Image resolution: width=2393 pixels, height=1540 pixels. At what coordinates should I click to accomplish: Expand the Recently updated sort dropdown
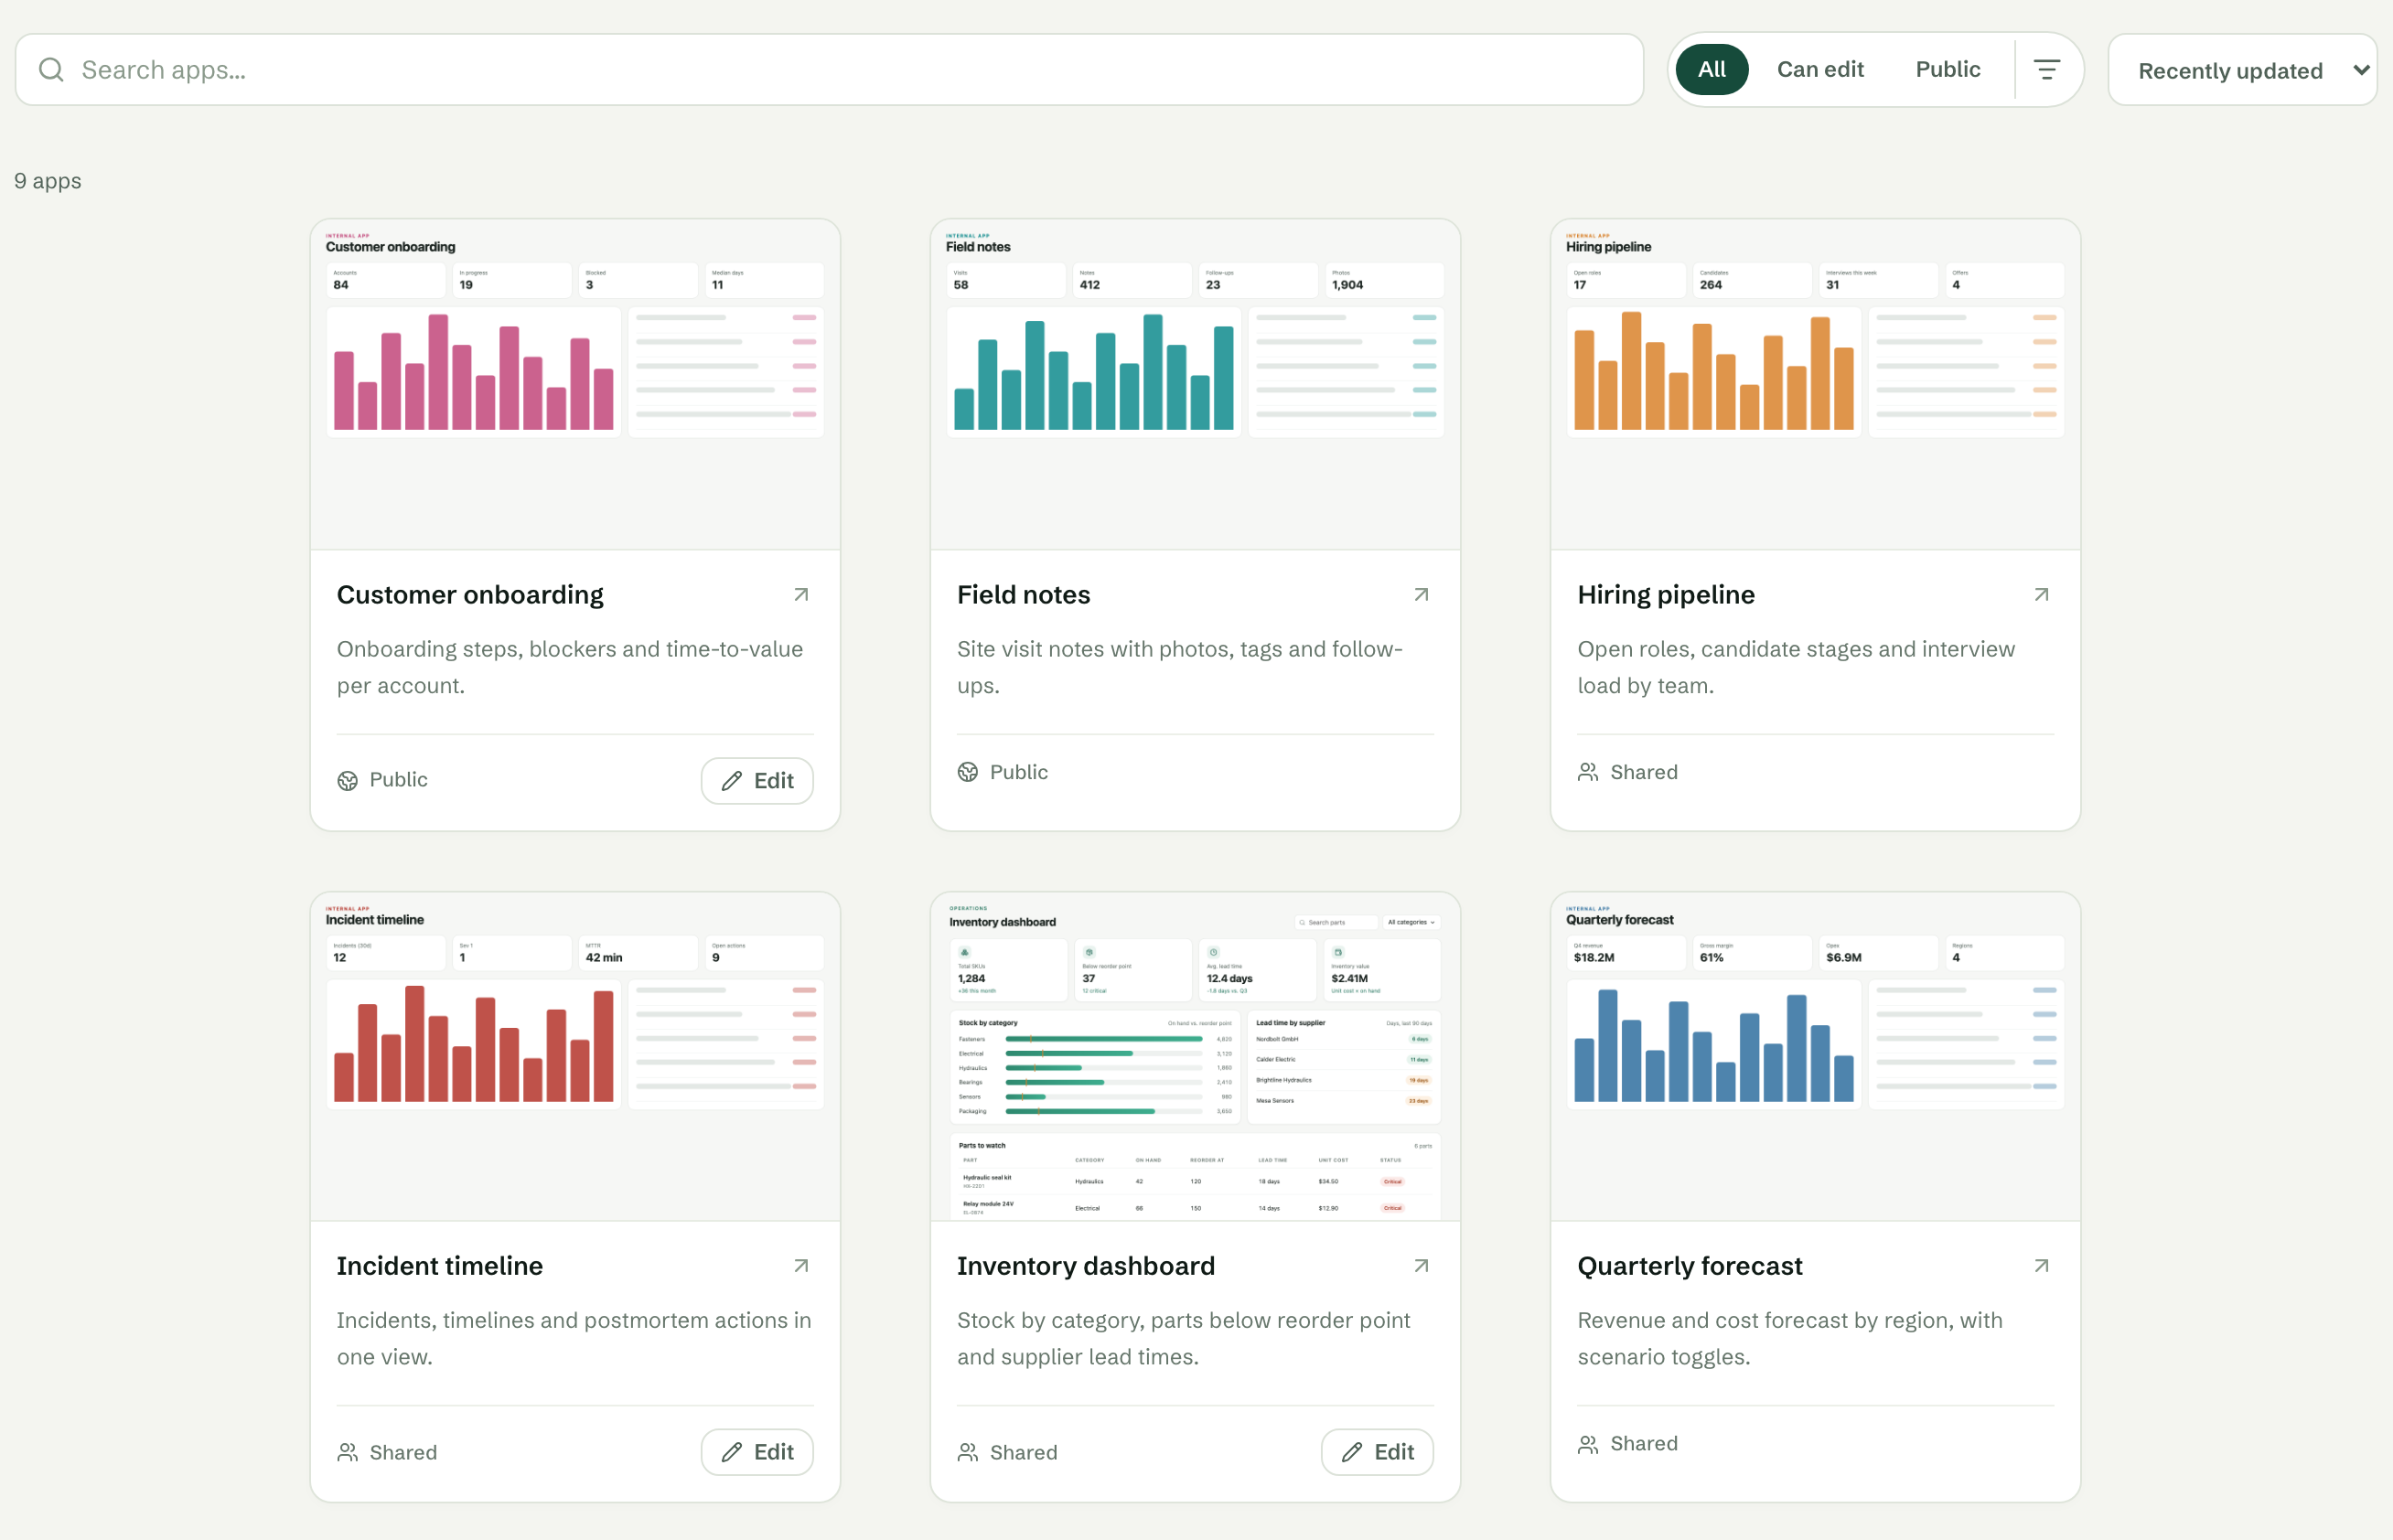coord(2242,70)
